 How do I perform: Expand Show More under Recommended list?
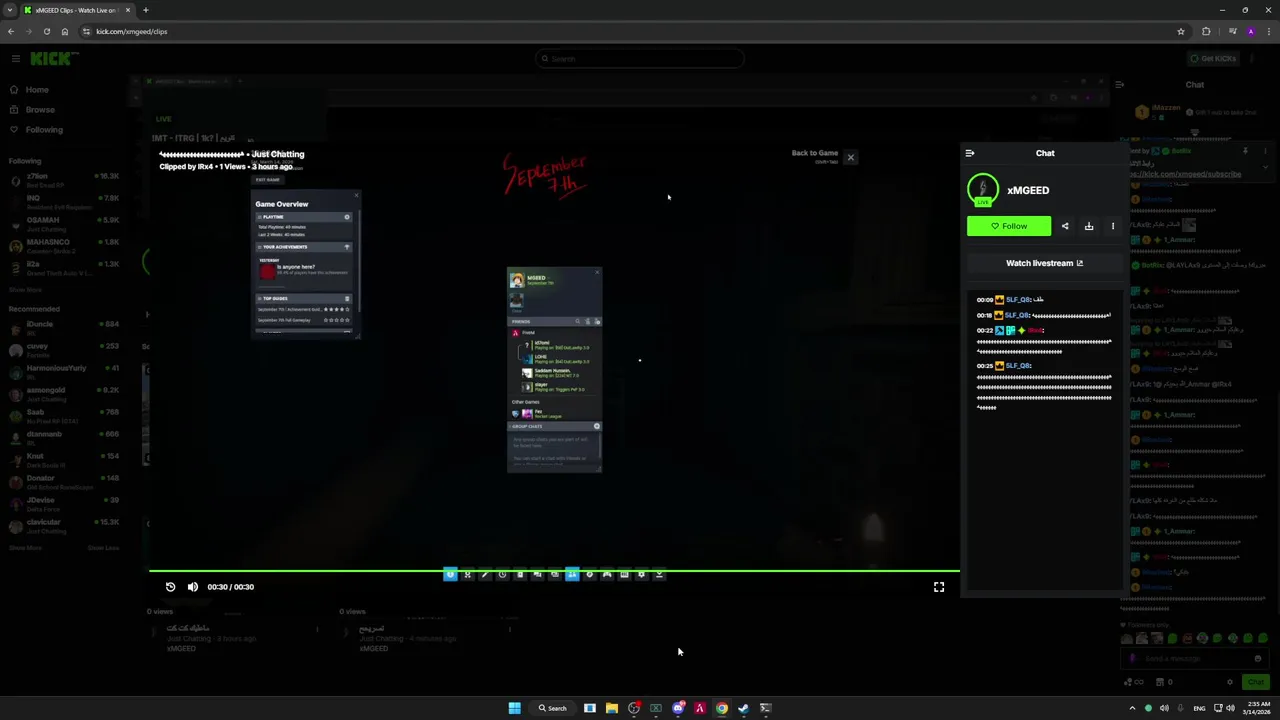(25, 548)
